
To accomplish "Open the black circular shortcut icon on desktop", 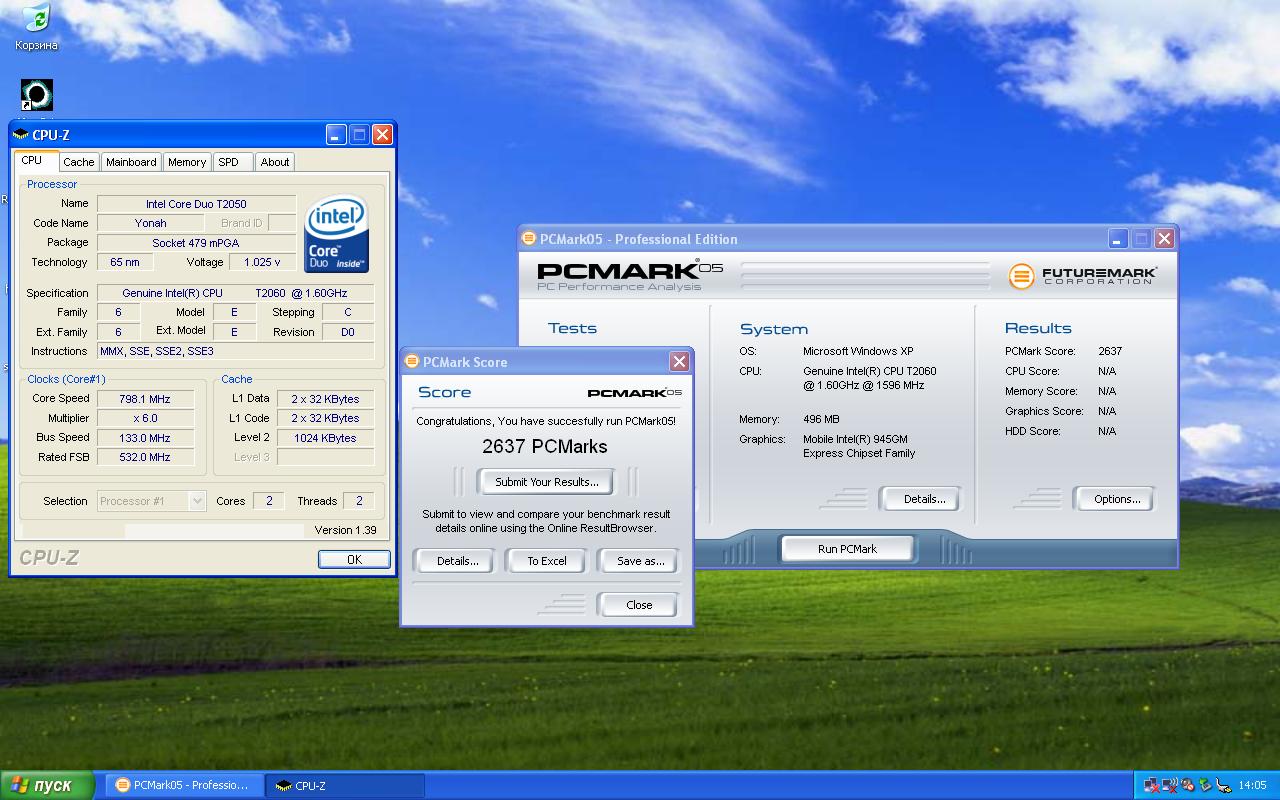I will tap(36, 95).
